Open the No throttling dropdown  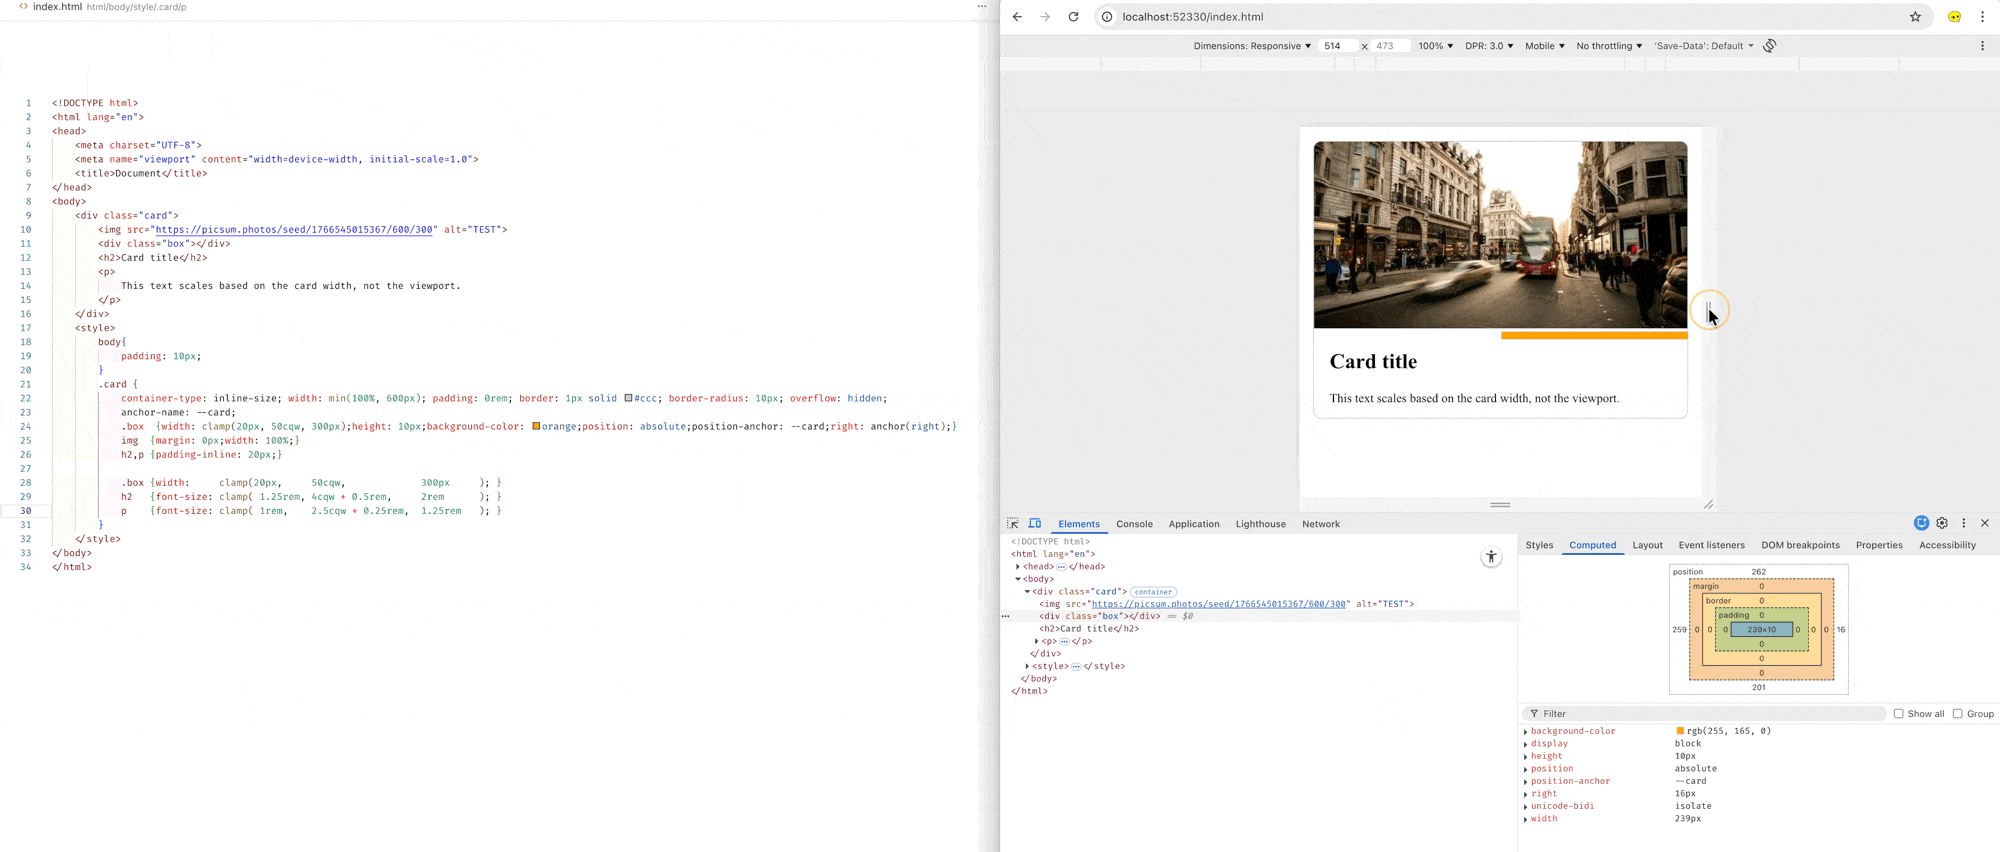point(1608,46)
